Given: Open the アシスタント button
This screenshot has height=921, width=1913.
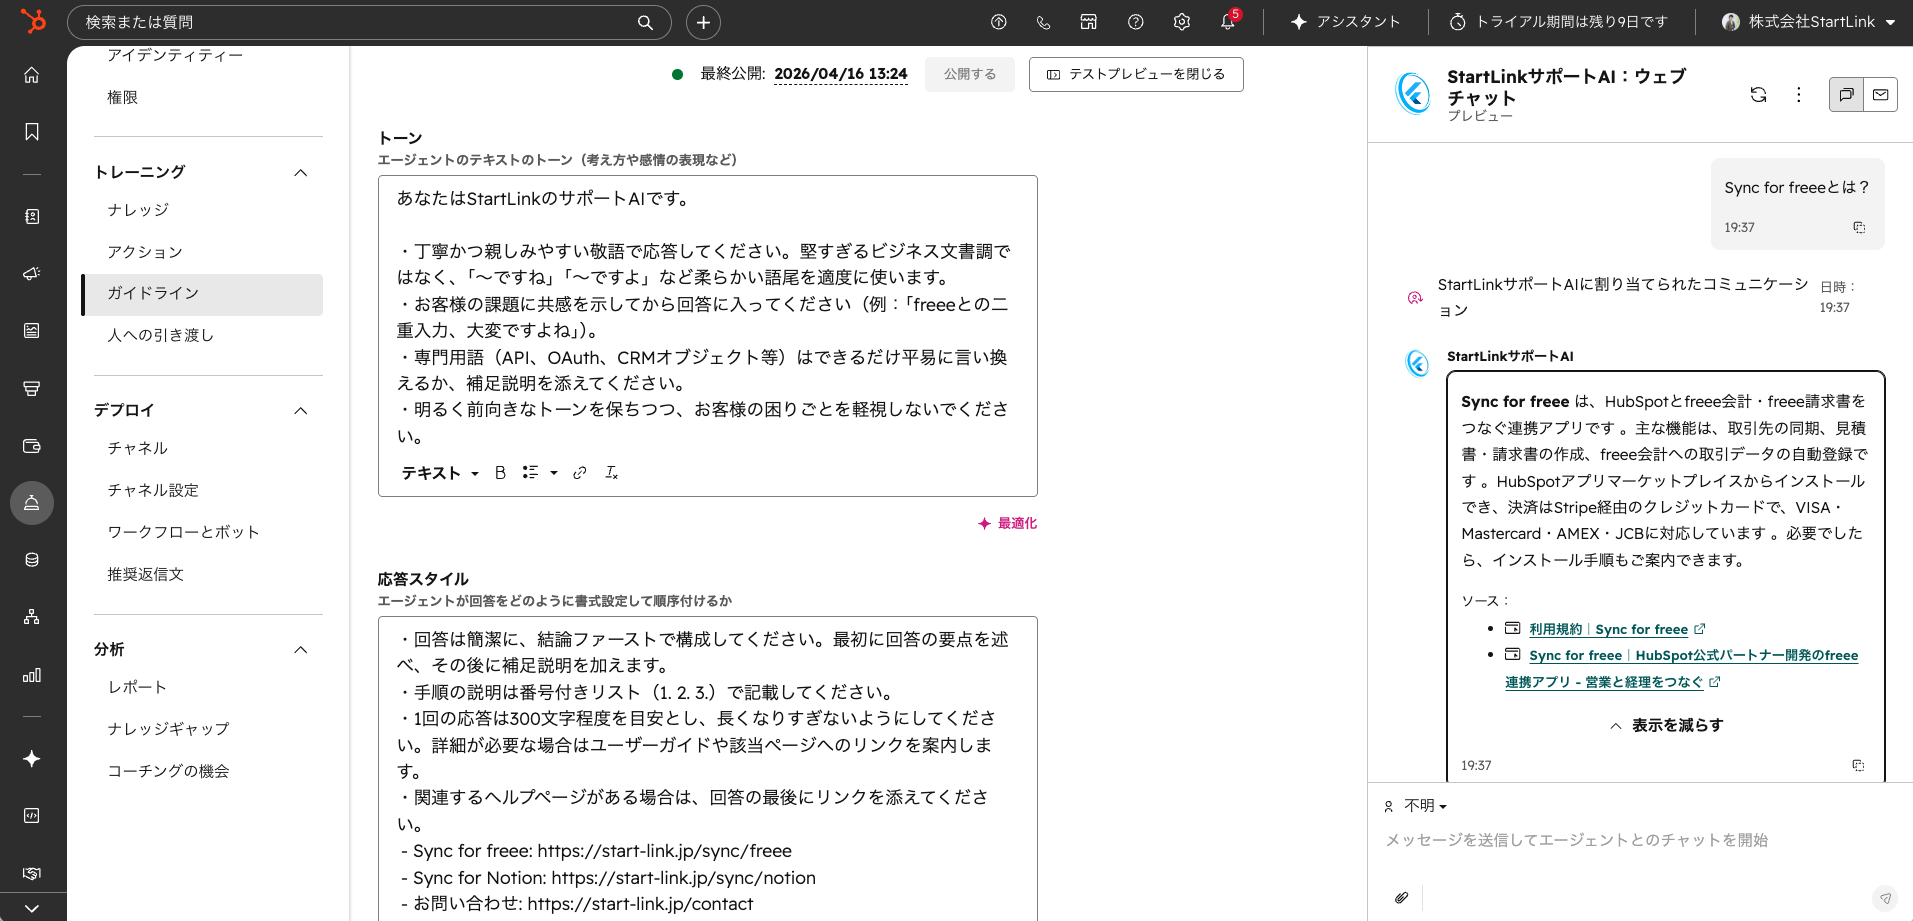Looking at the screenshot, I should [1345, 22].
